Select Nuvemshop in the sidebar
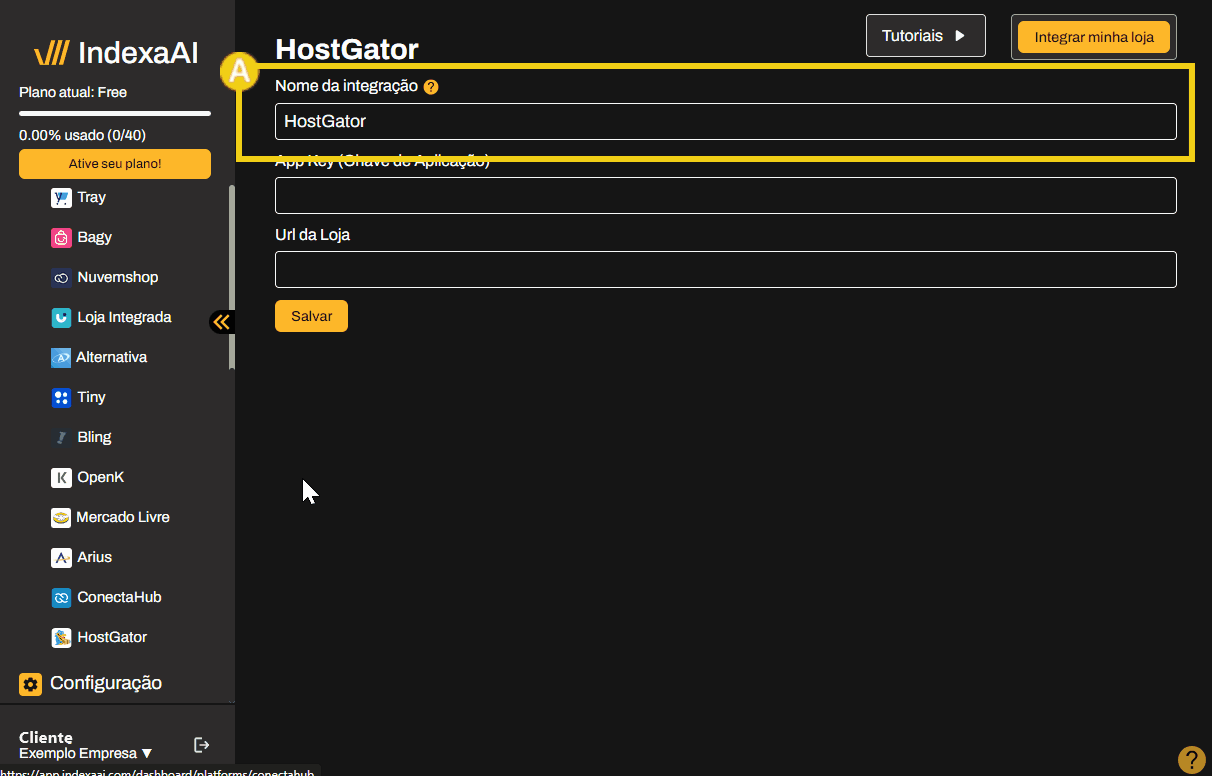This screenshot has width=1212, height=776. coord(117,278)
